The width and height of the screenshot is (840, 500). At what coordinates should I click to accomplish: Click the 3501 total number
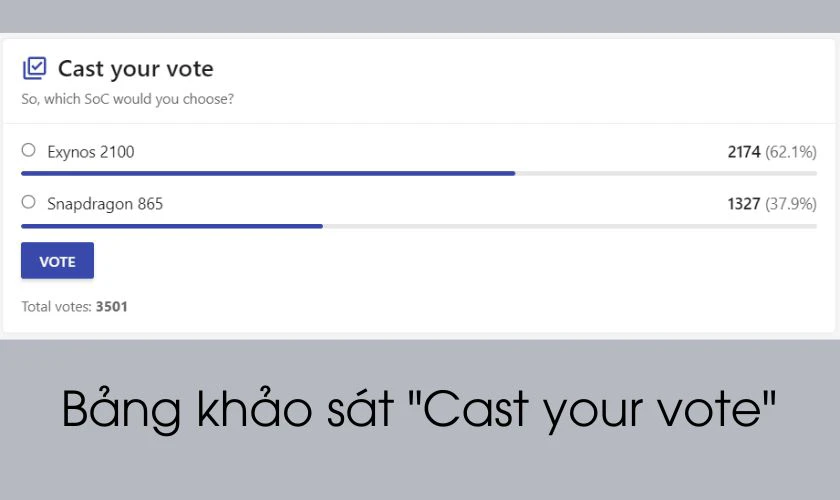(x=112, y=307)
